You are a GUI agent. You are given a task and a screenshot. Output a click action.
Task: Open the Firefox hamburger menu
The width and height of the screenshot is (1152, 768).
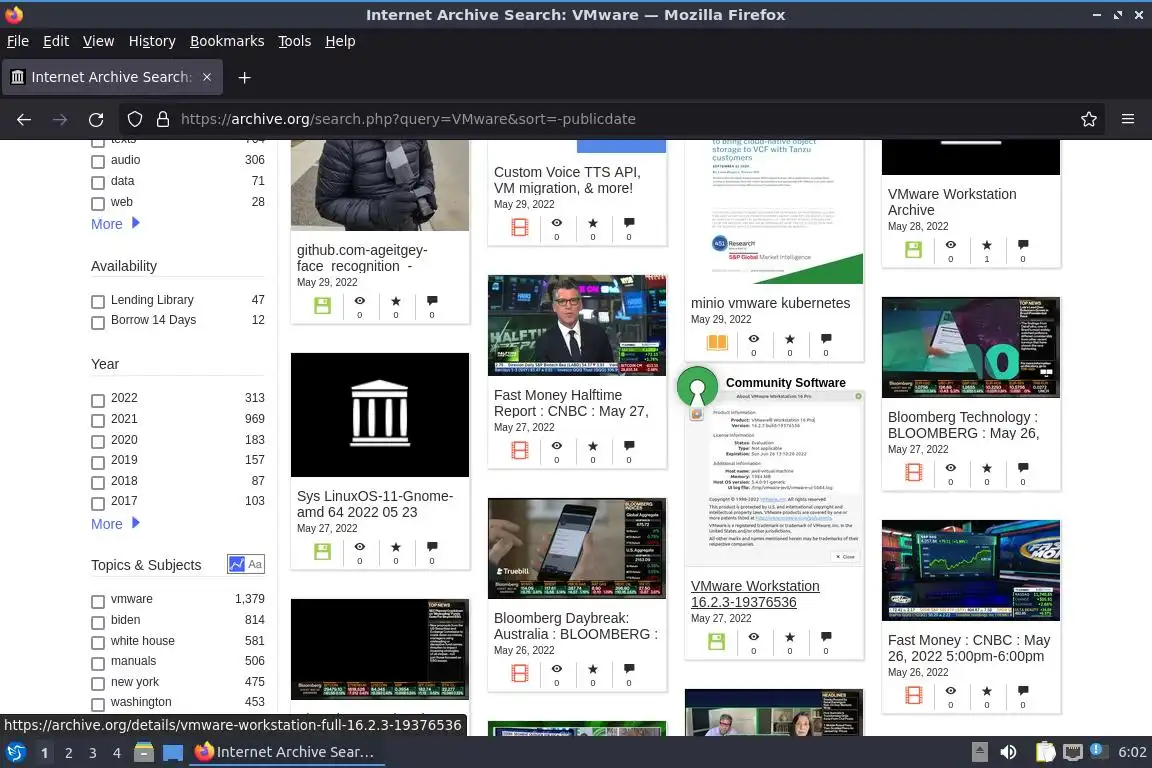point(1128,119)
